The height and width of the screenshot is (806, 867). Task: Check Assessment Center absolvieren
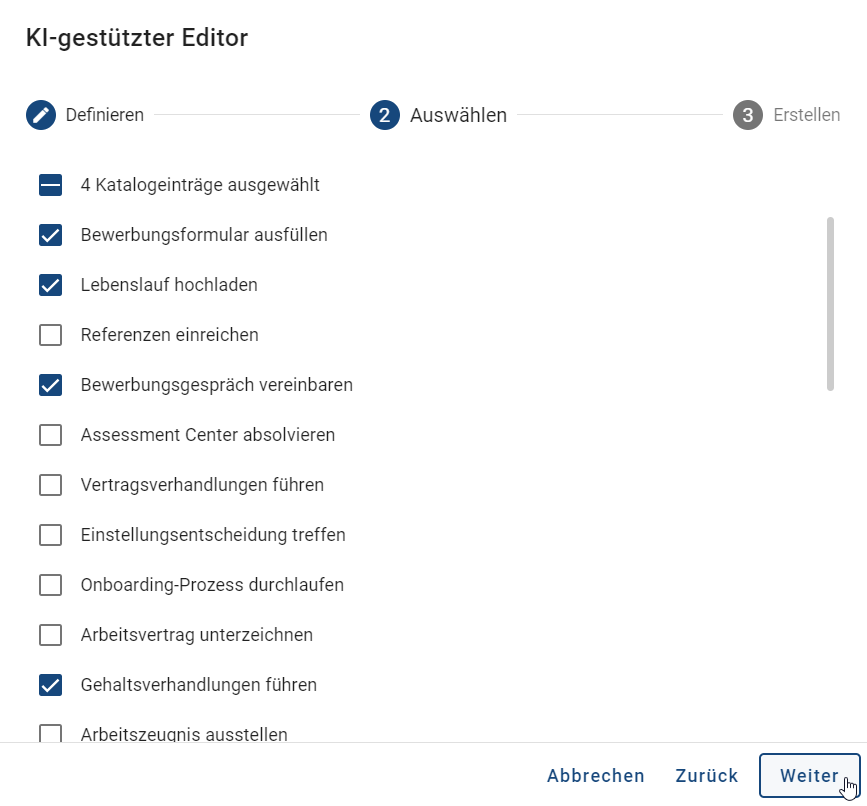(50, 434)
